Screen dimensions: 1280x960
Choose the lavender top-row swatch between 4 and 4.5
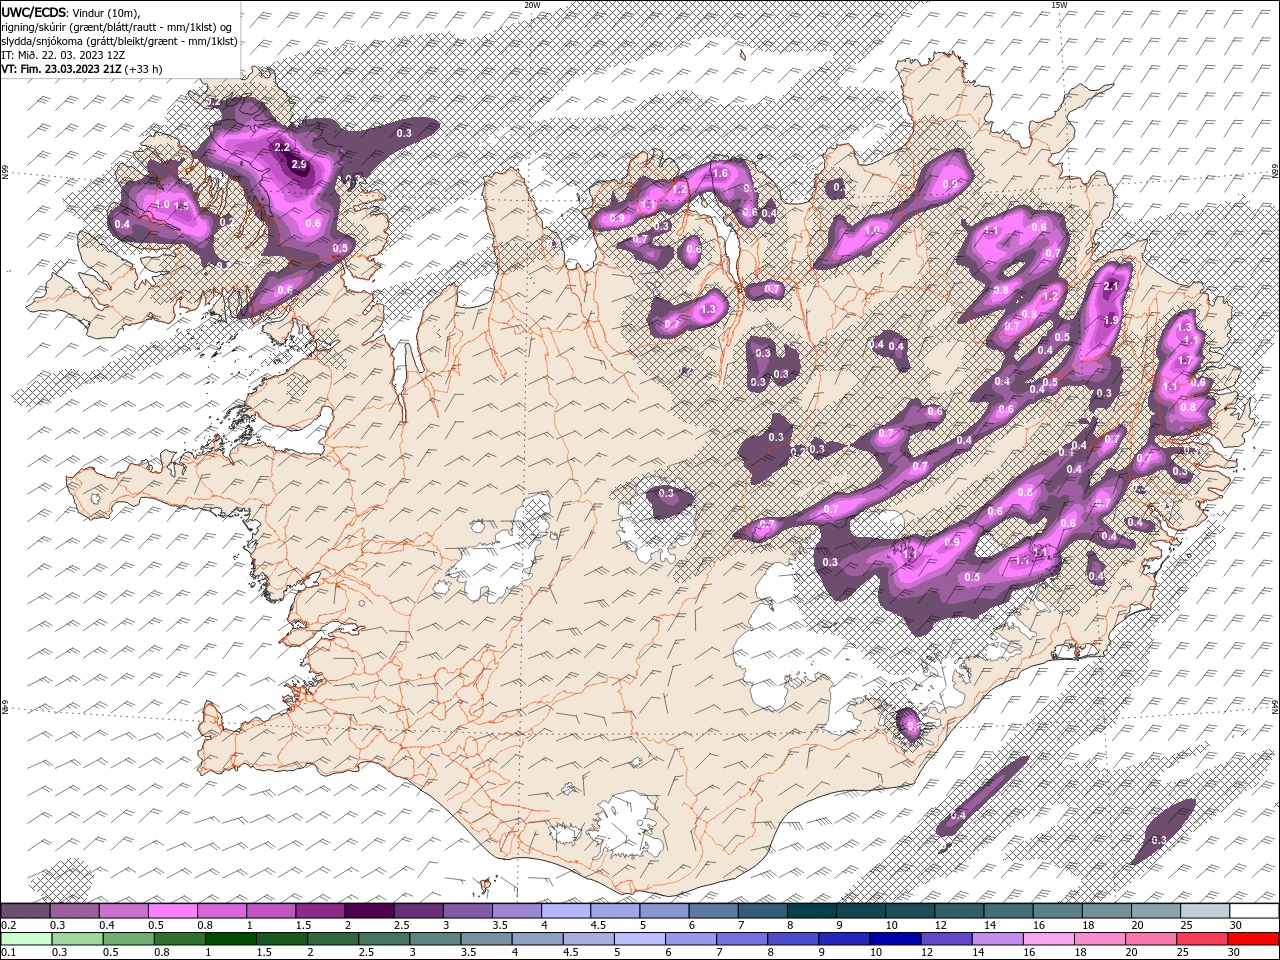566,910
